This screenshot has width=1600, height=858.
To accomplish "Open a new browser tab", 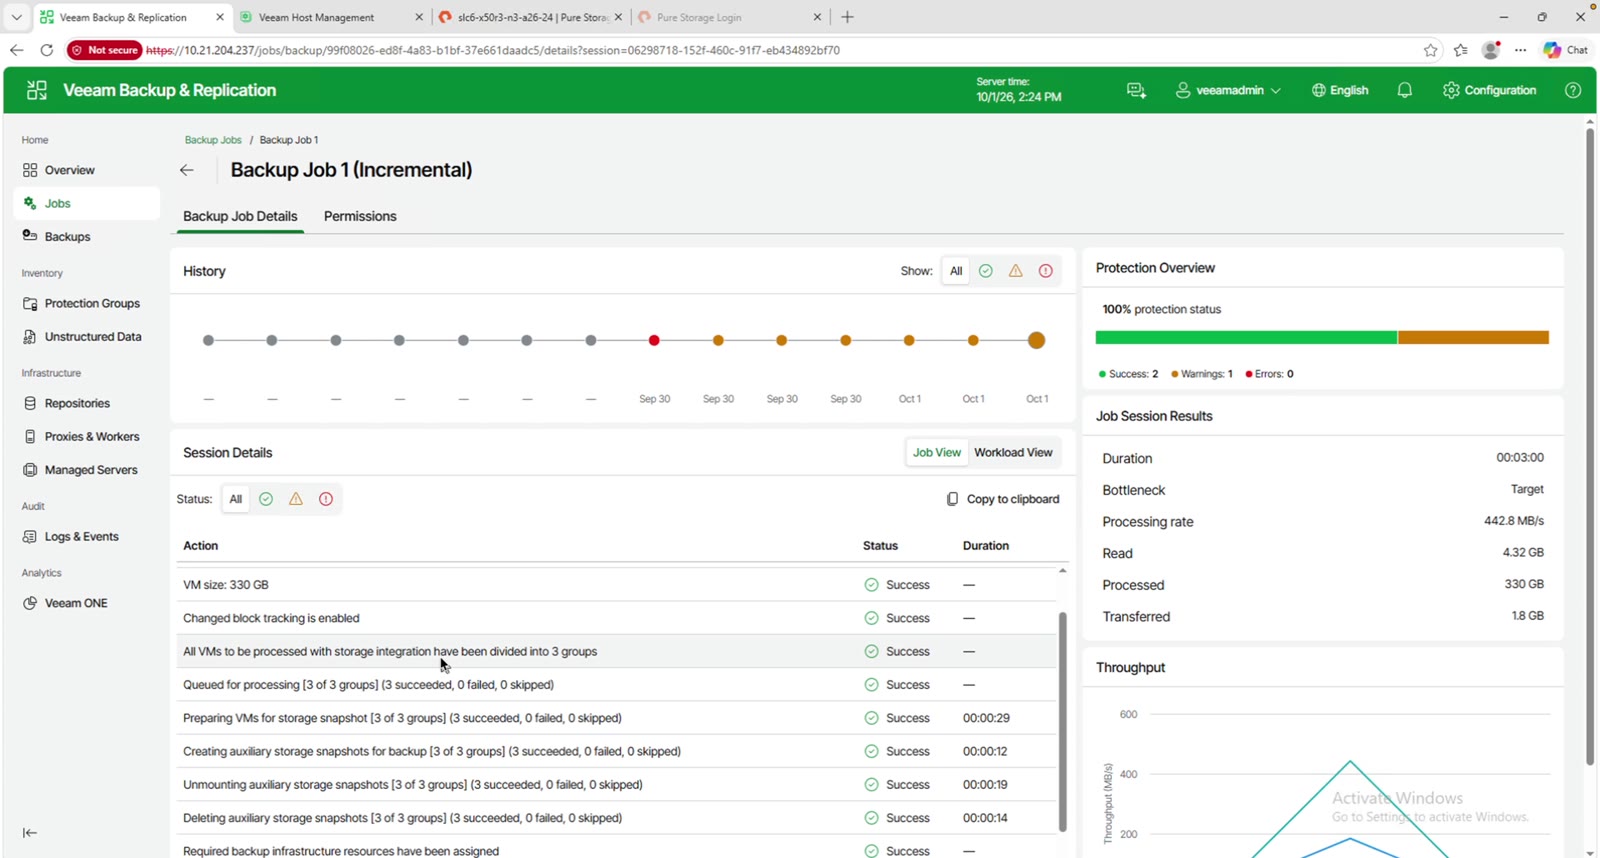I will coord(847,17).
